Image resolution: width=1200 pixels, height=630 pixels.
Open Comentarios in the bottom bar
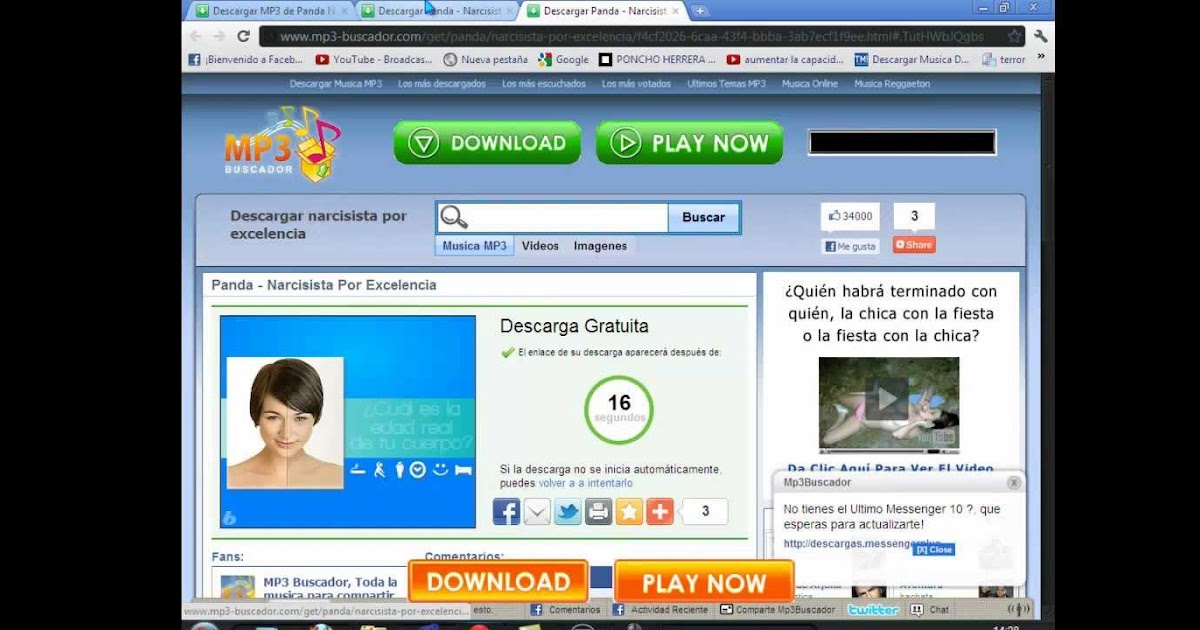(x=566, y=609)
